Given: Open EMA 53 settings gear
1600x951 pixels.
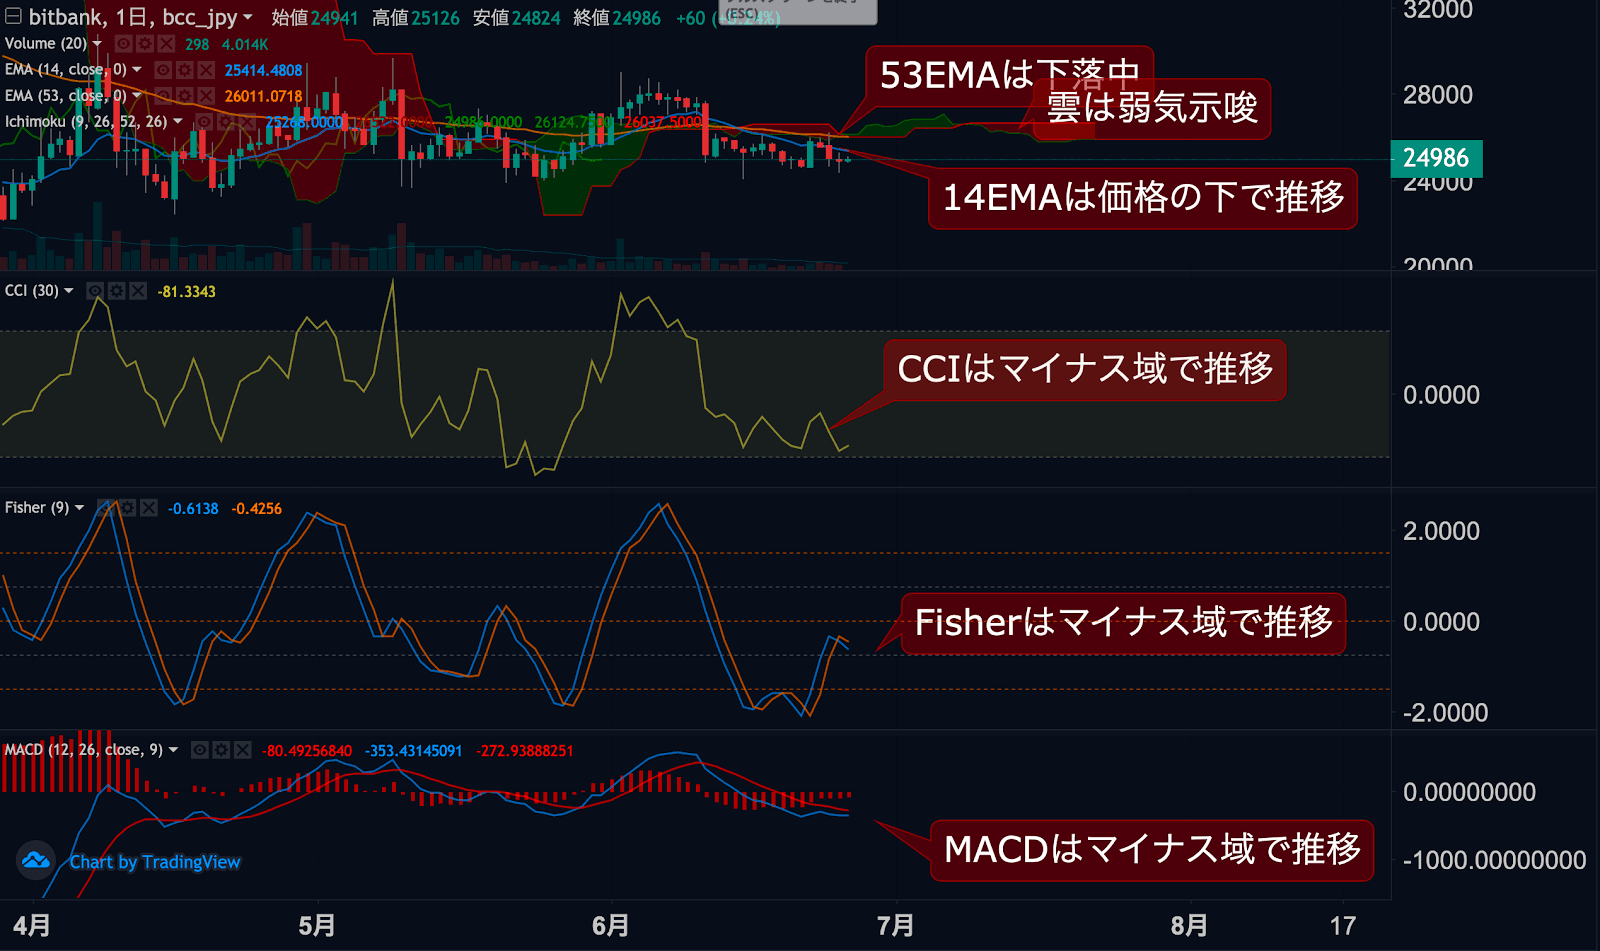Looking at the screenshot, I should 184,96.
